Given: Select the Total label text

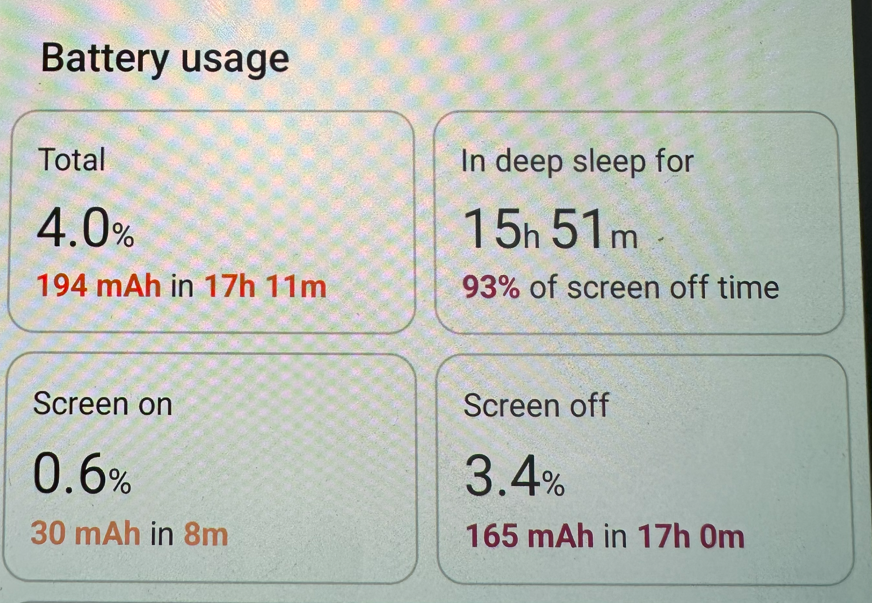Looking at the screenshot, I should tap(71, 159).
